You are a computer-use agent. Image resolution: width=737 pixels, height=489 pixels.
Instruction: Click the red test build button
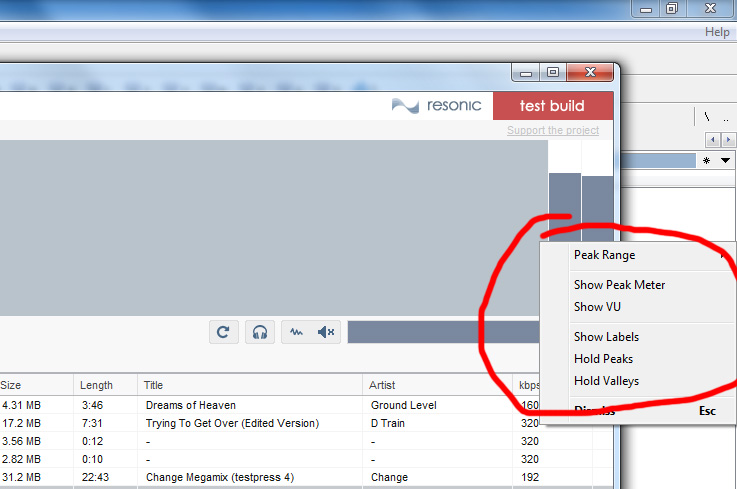[552, 106]
